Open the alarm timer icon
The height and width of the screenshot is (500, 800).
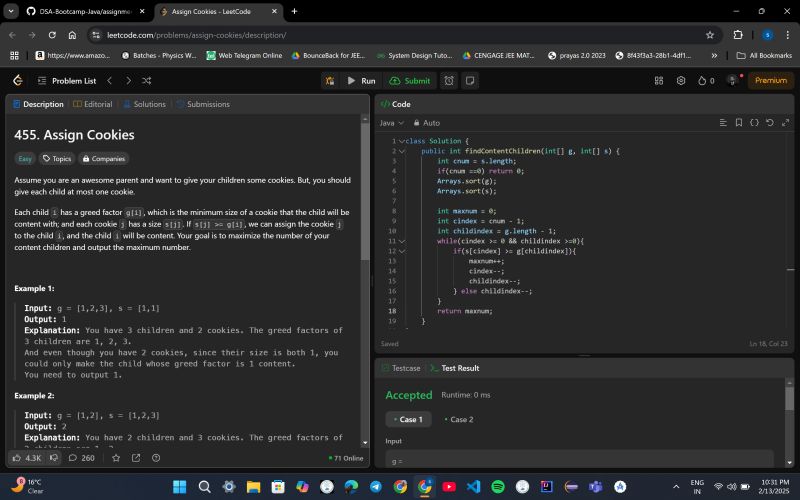(x=449, y=80)
